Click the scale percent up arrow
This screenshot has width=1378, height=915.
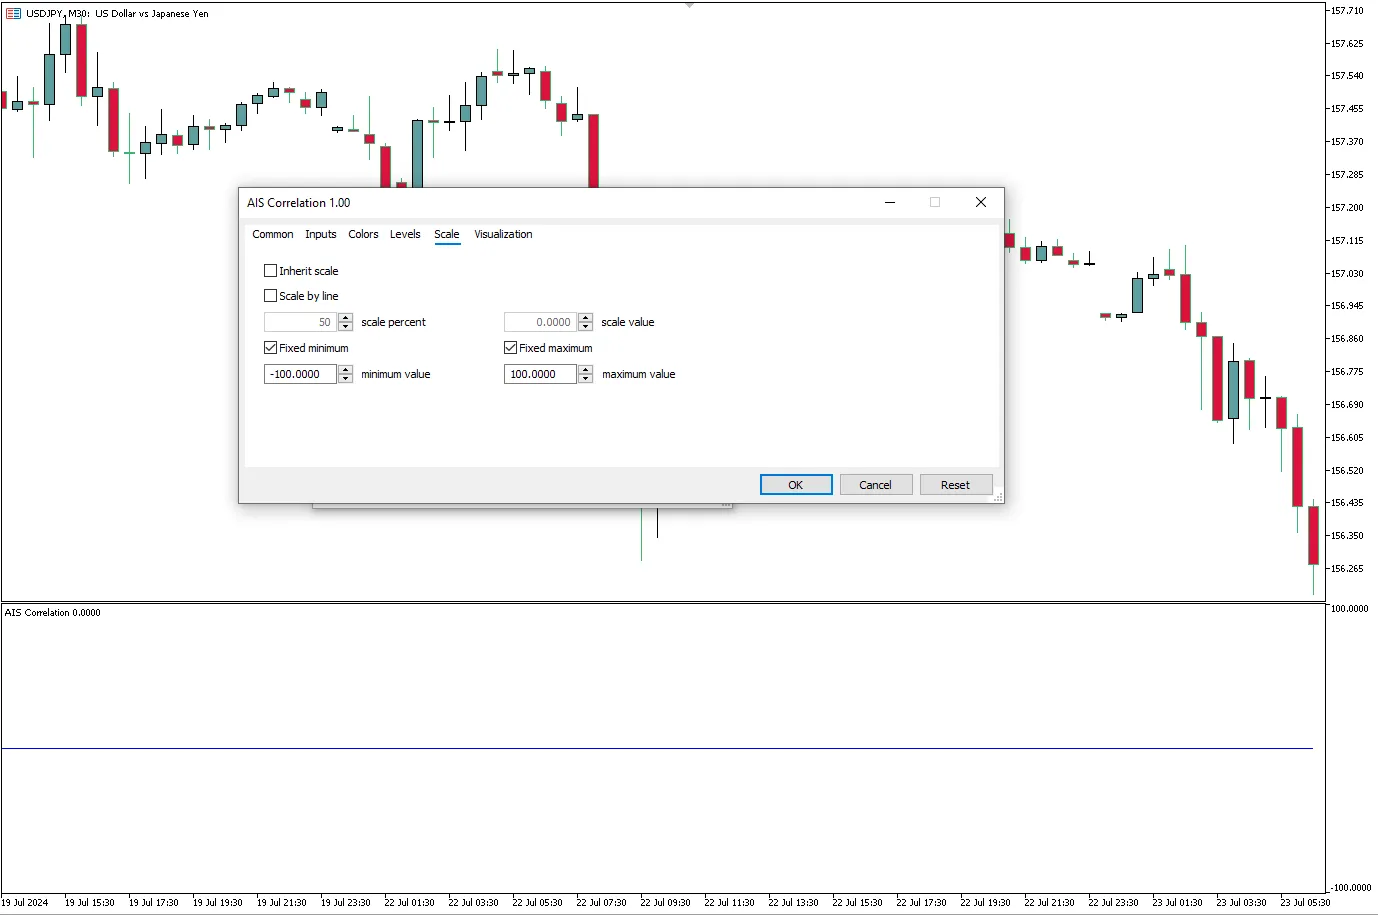click(346, 318)
